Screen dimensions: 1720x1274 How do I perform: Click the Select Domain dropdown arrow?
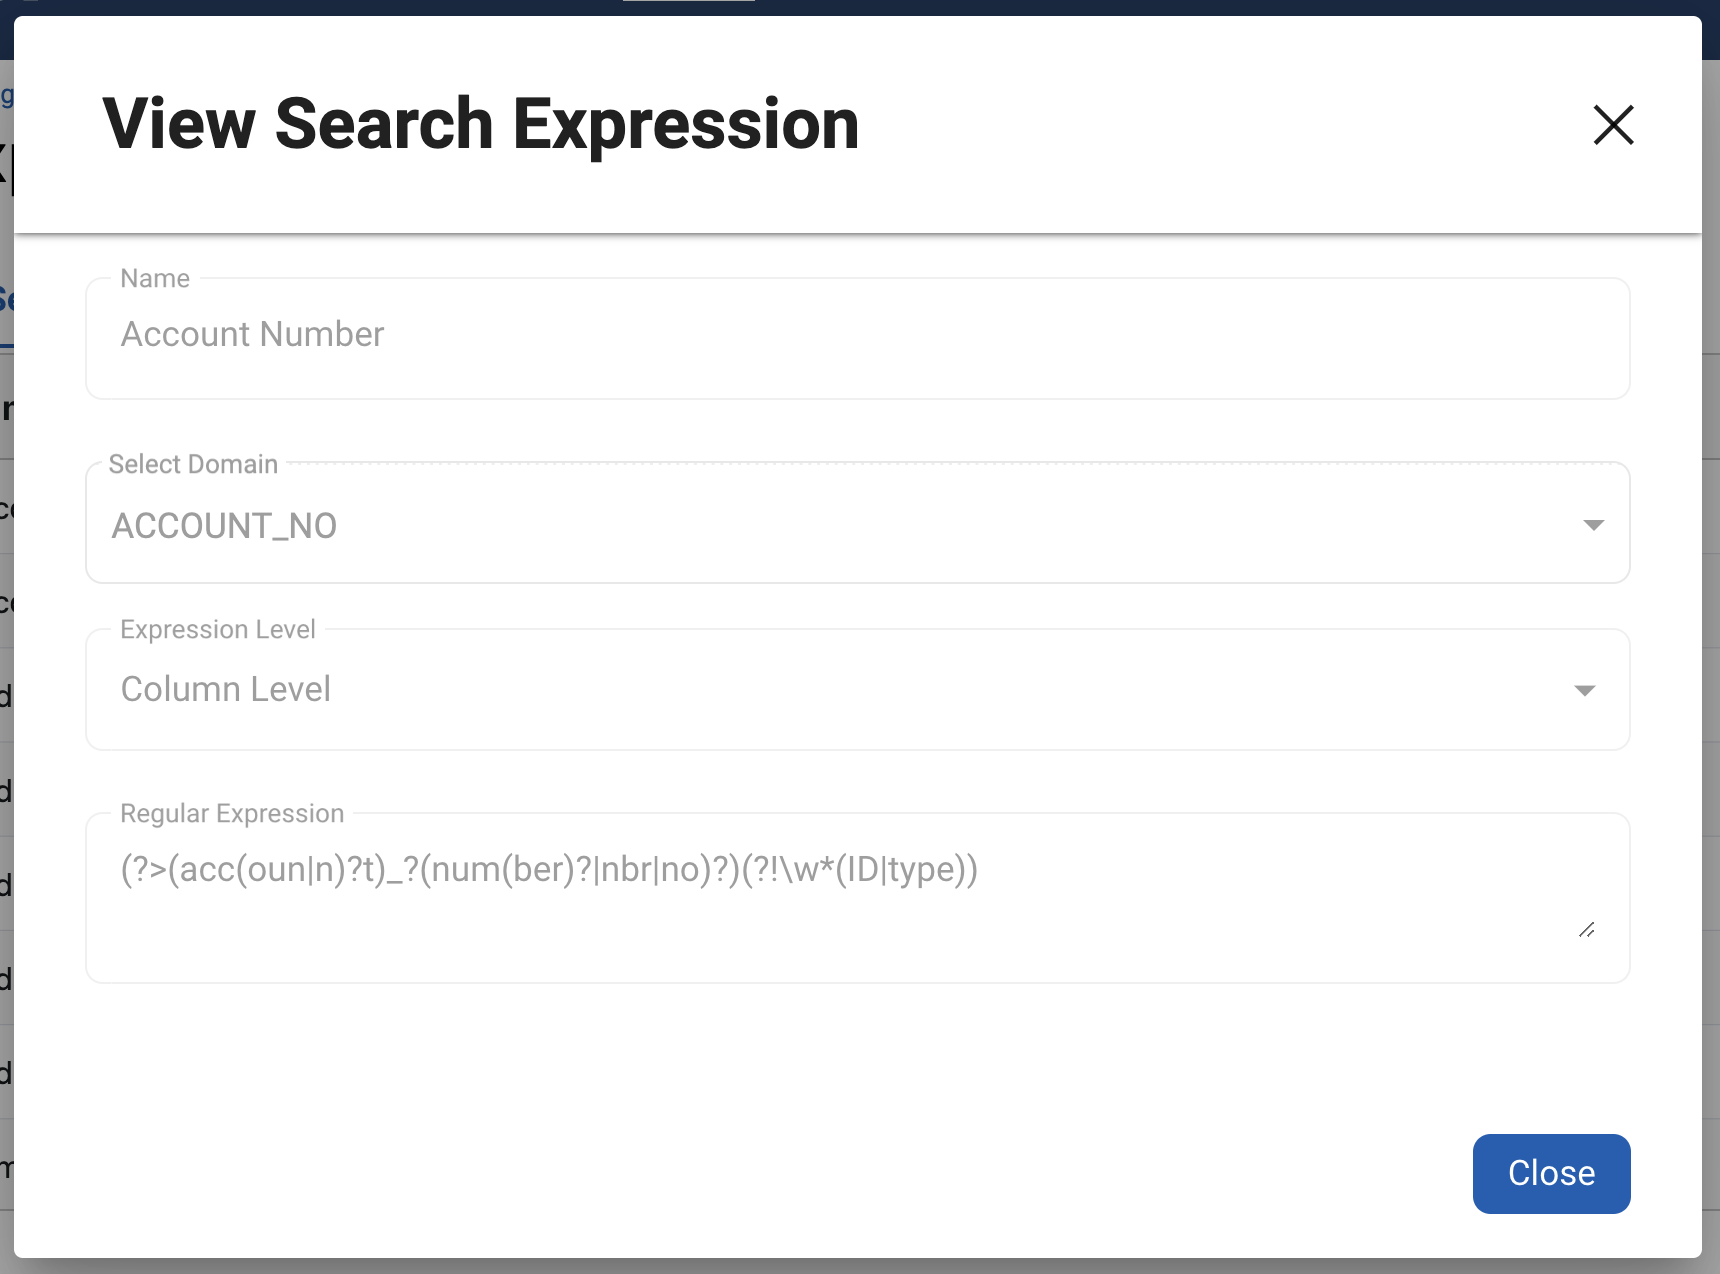1593,525
